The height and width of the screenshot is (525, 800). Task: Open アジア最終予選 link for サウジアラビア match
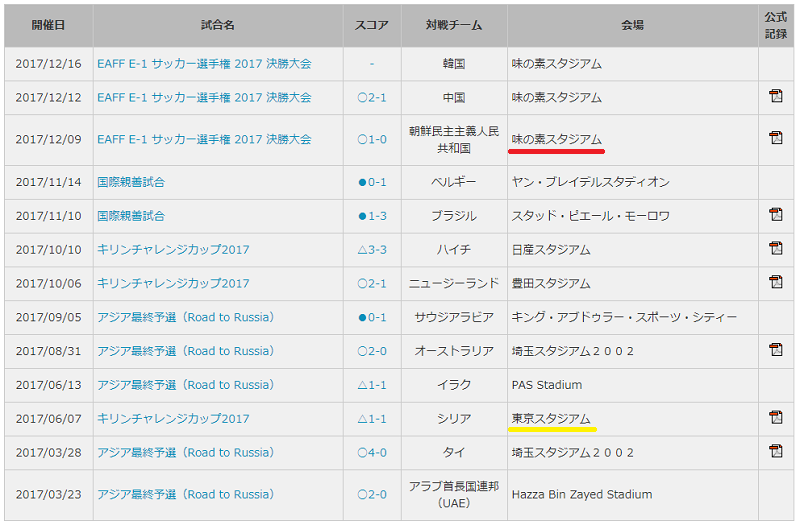pyautogui.click(x=185, y=317)
